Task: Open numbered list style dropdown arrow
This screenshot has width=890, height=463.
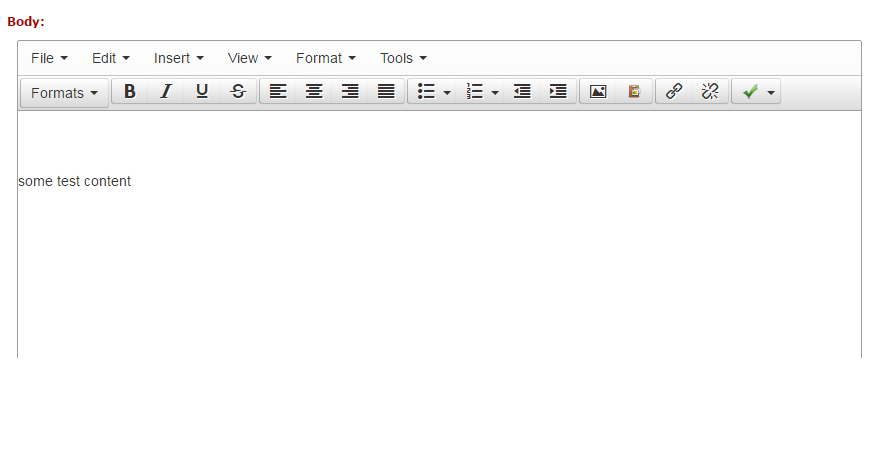Action: 495,92
